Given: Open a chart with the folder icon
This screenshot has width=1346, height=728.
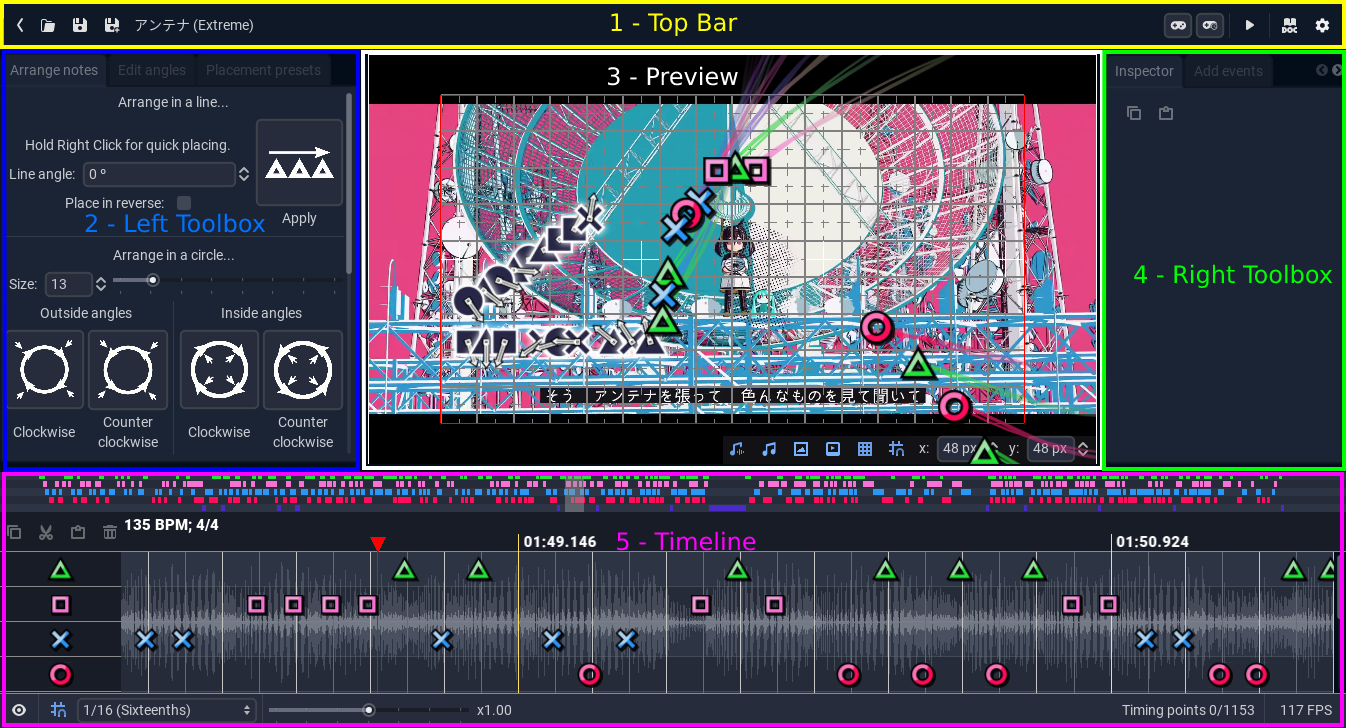Looking at the screenshot, I should [47, 25].
